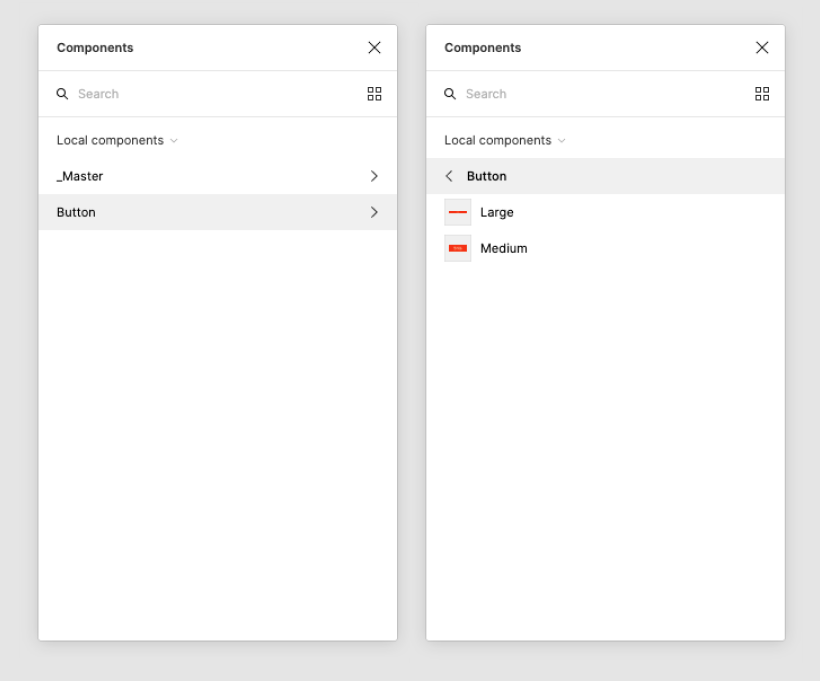Expand the chevron arrow beside _Master
The image size is (820, 681).
374,176
